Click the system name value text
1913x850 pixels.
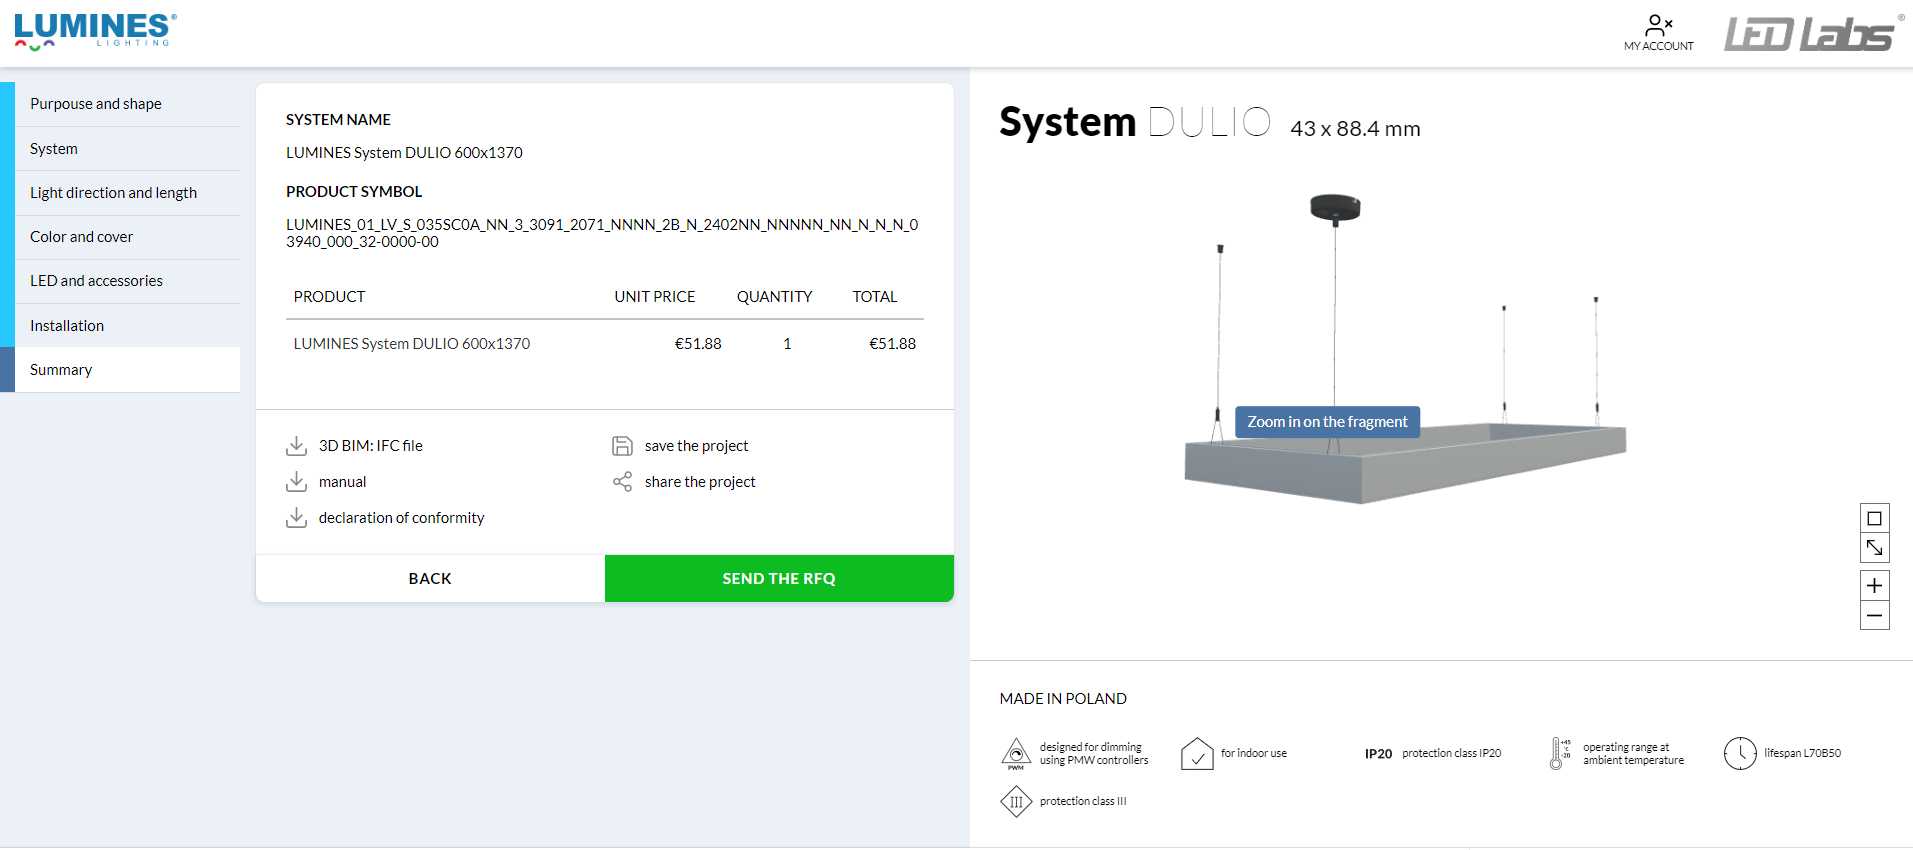404,153
